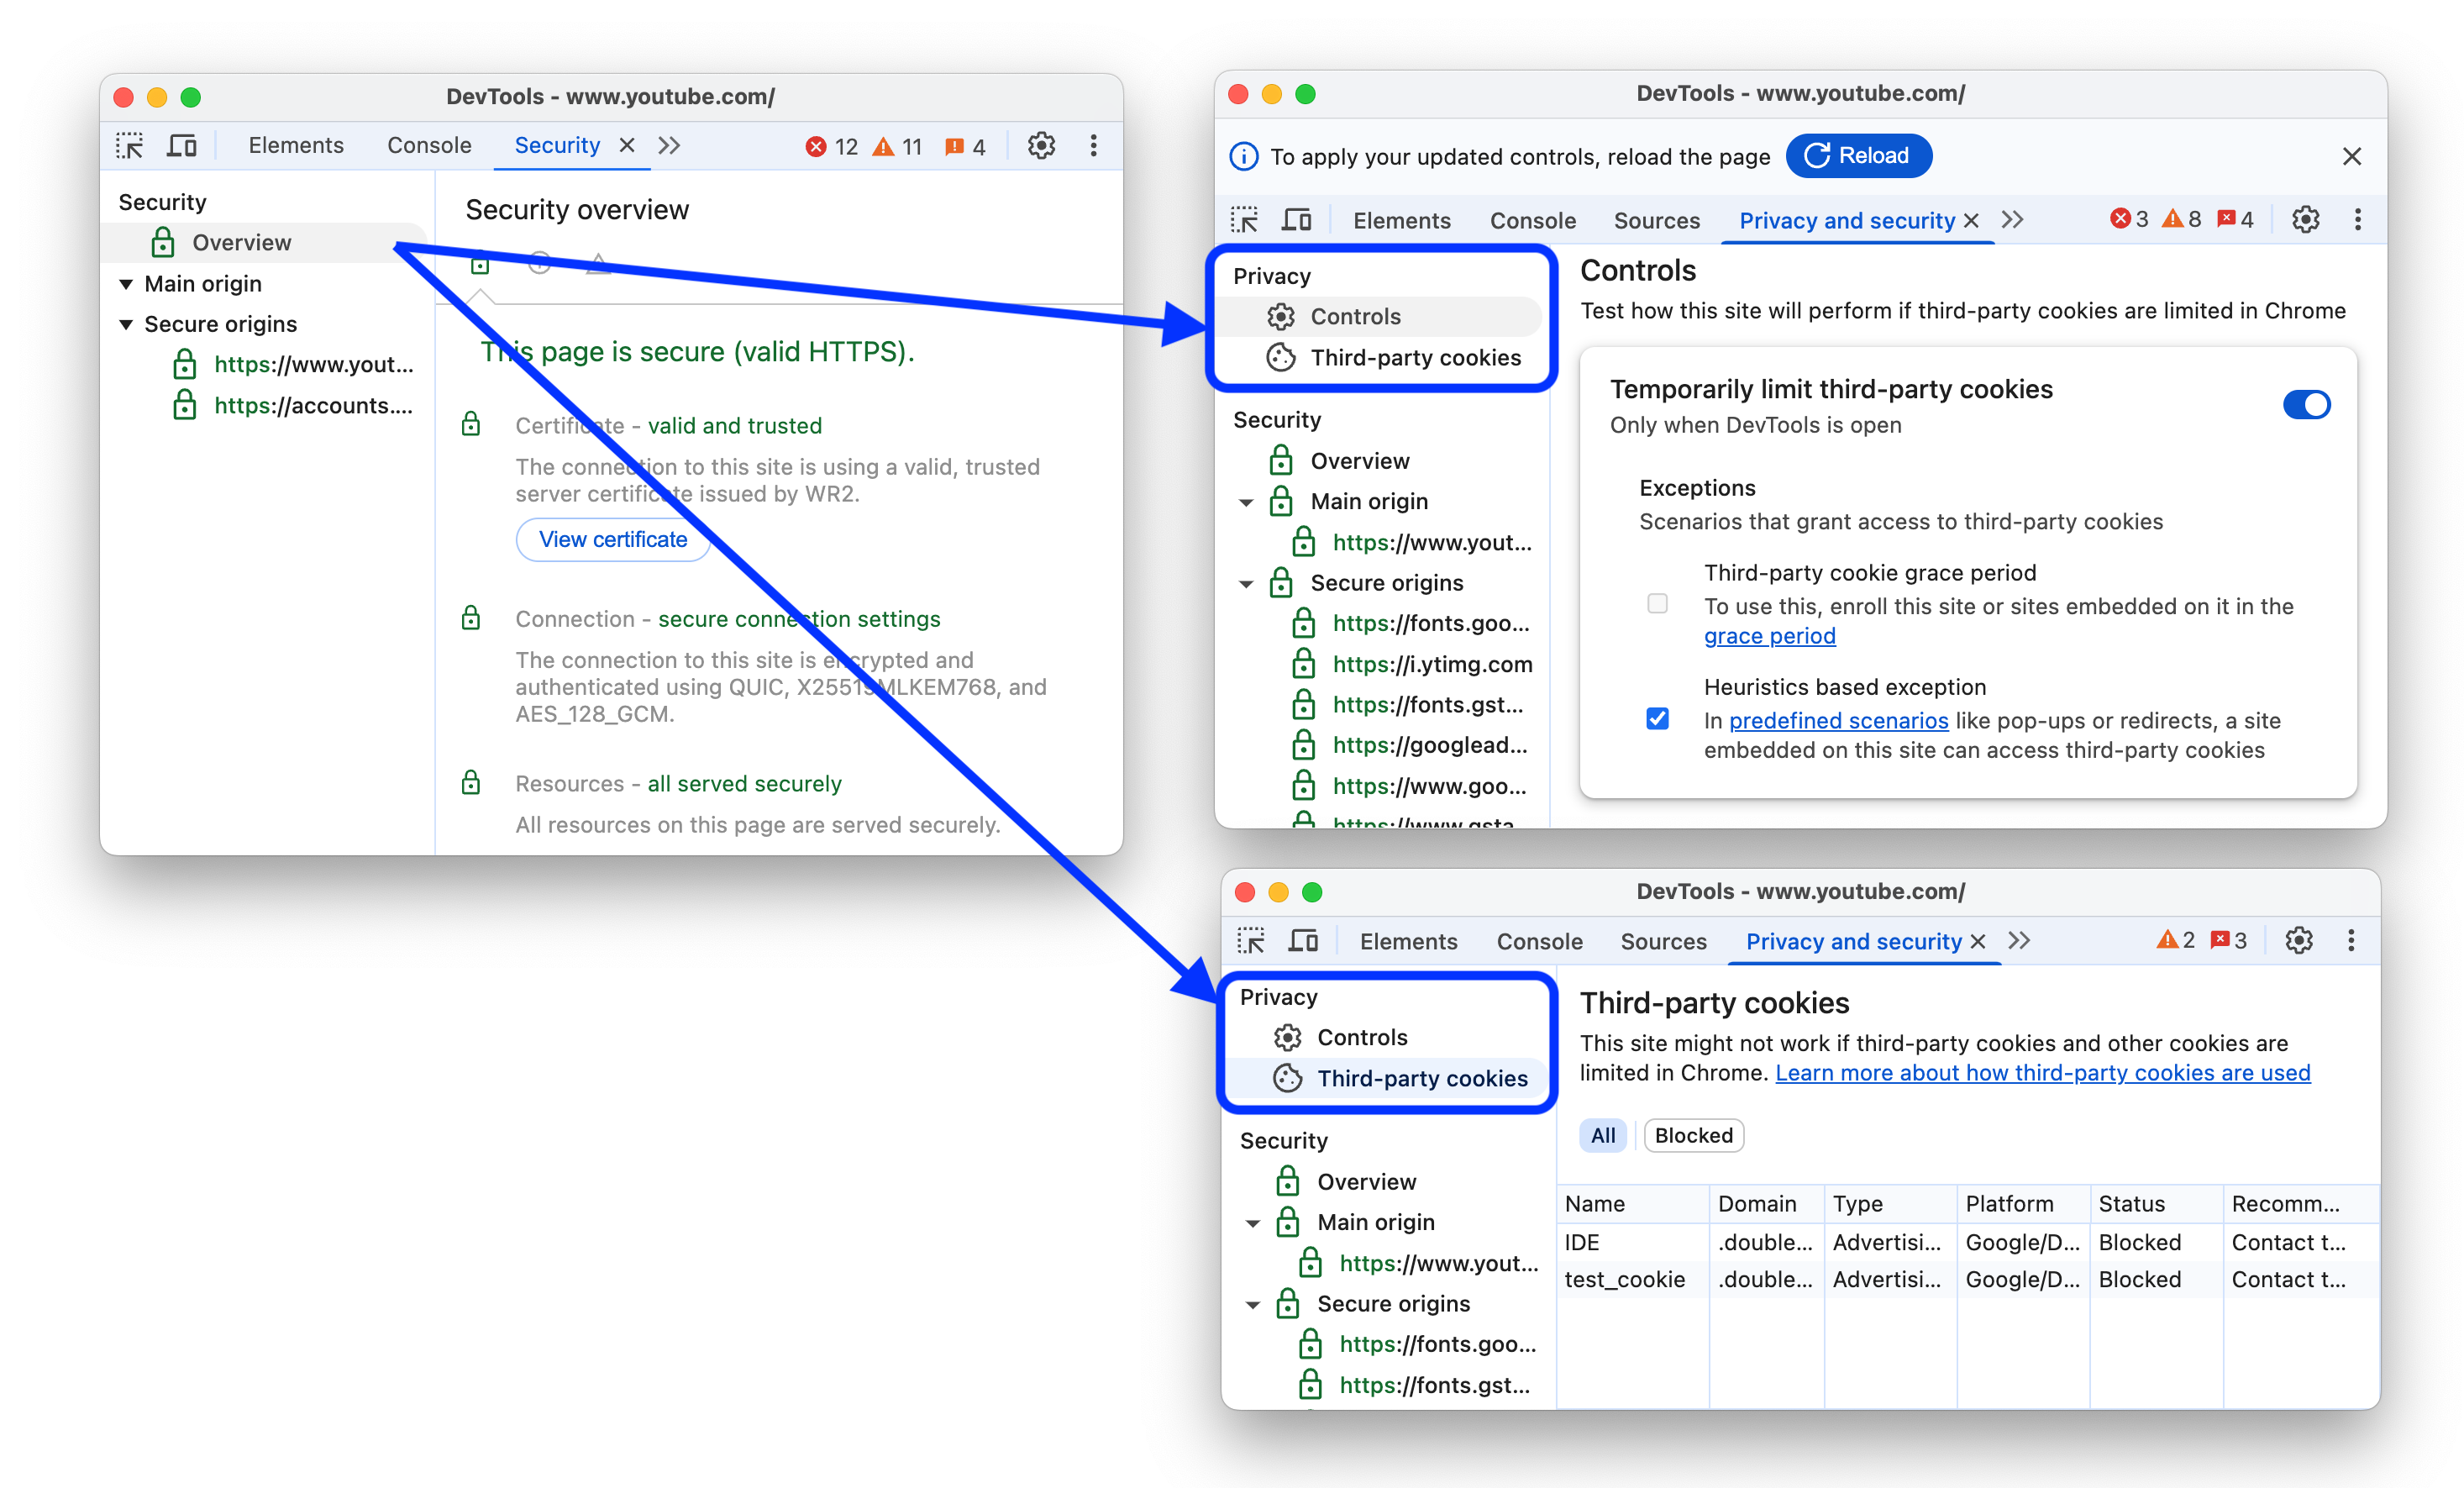Click Reload button to apply updated controls
2464x1488 pixels.
pos(1858,155)
